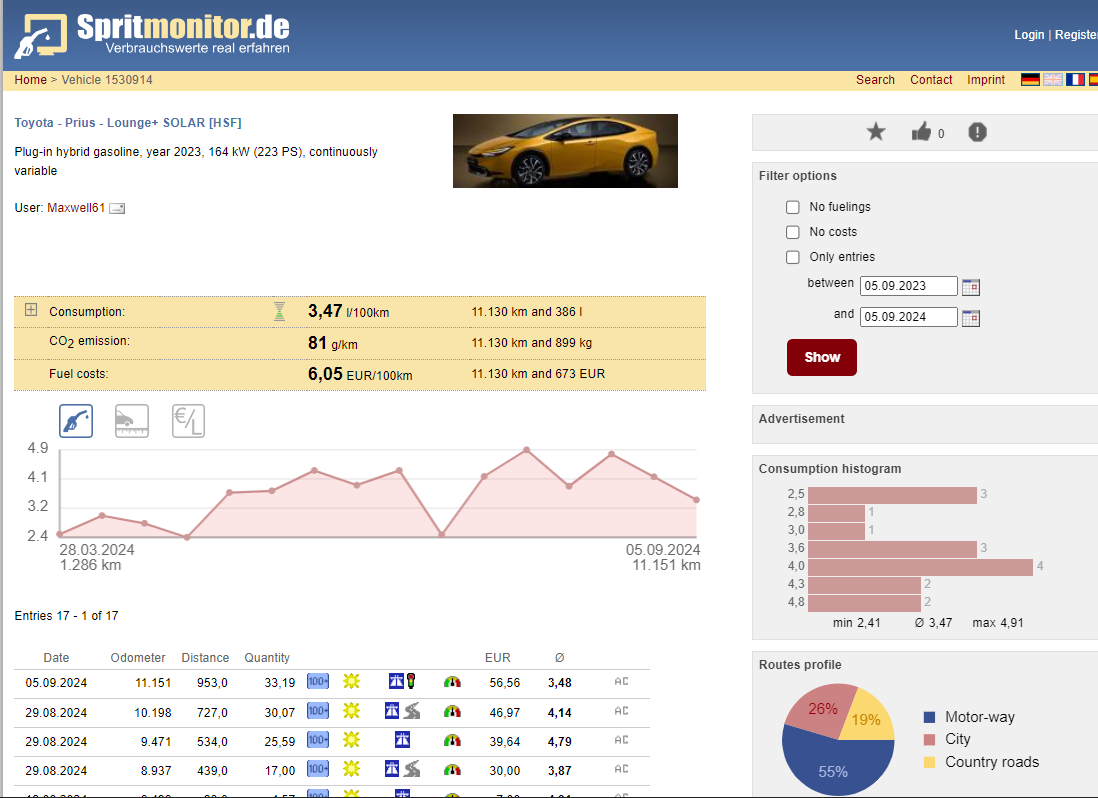
Task: Open the Search menu item
Action: click(875, 80)
